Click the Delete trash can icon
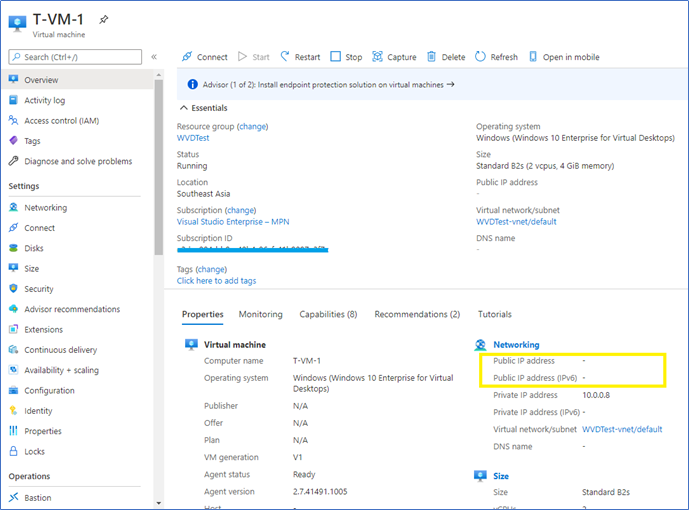 point(432,57)
